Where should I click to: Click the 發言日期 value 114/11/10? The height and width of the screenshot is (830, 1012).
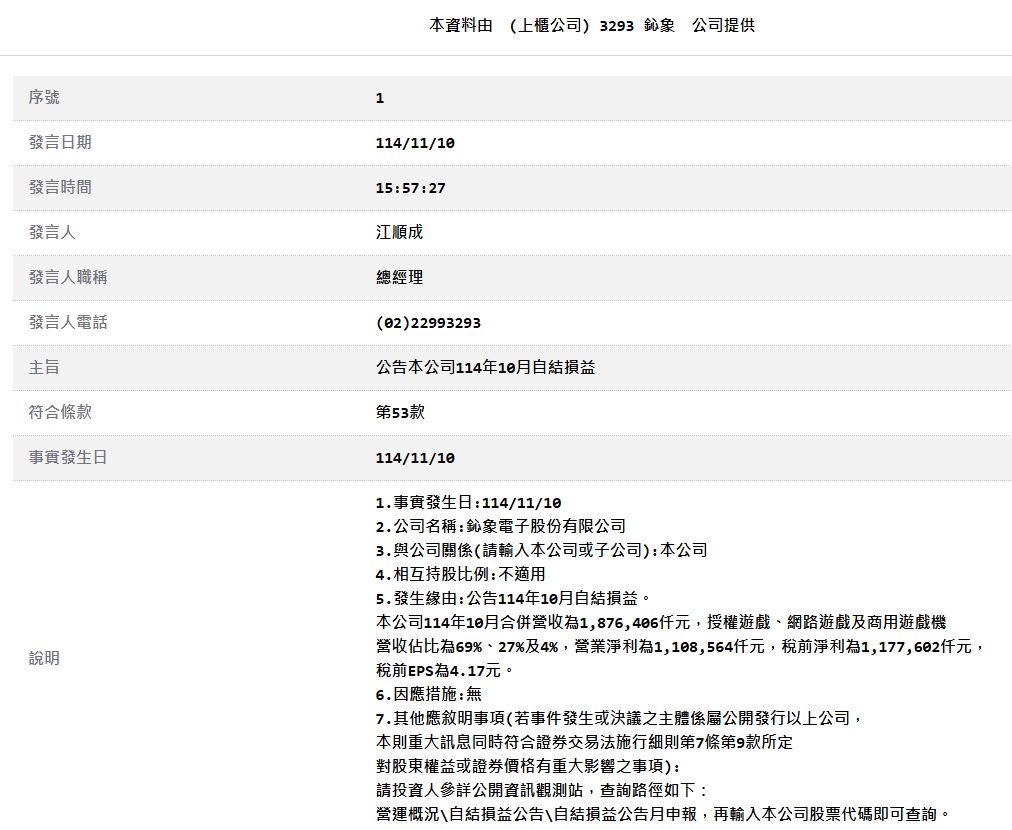[x=415, y=143]
